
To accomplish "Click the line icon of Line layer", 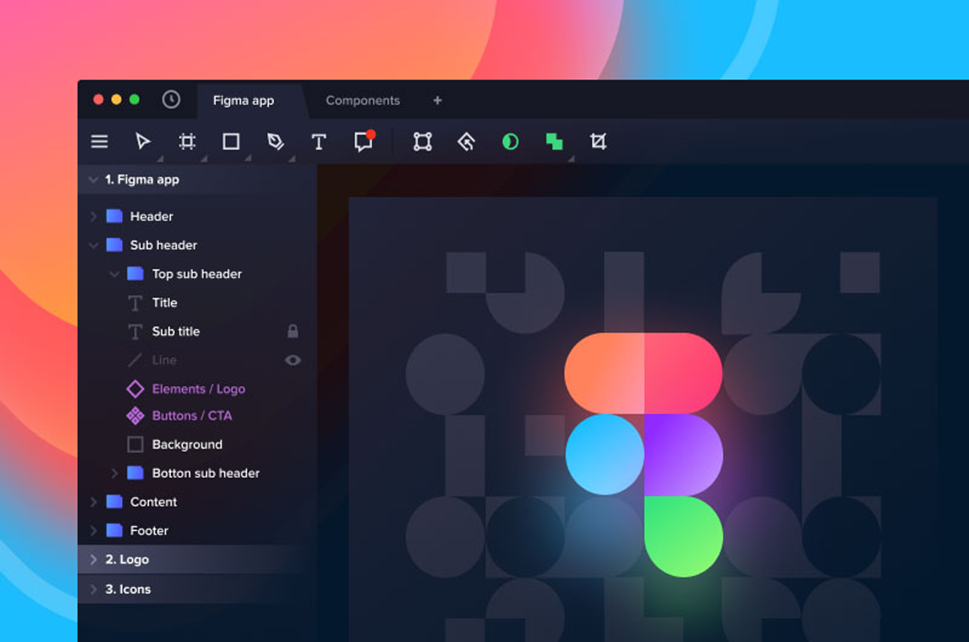I will [x=135, y=360].
